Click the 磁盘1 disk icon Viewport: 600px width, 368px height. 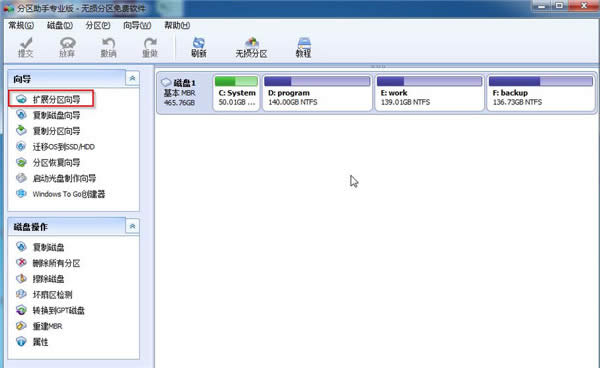coord(166,82)
